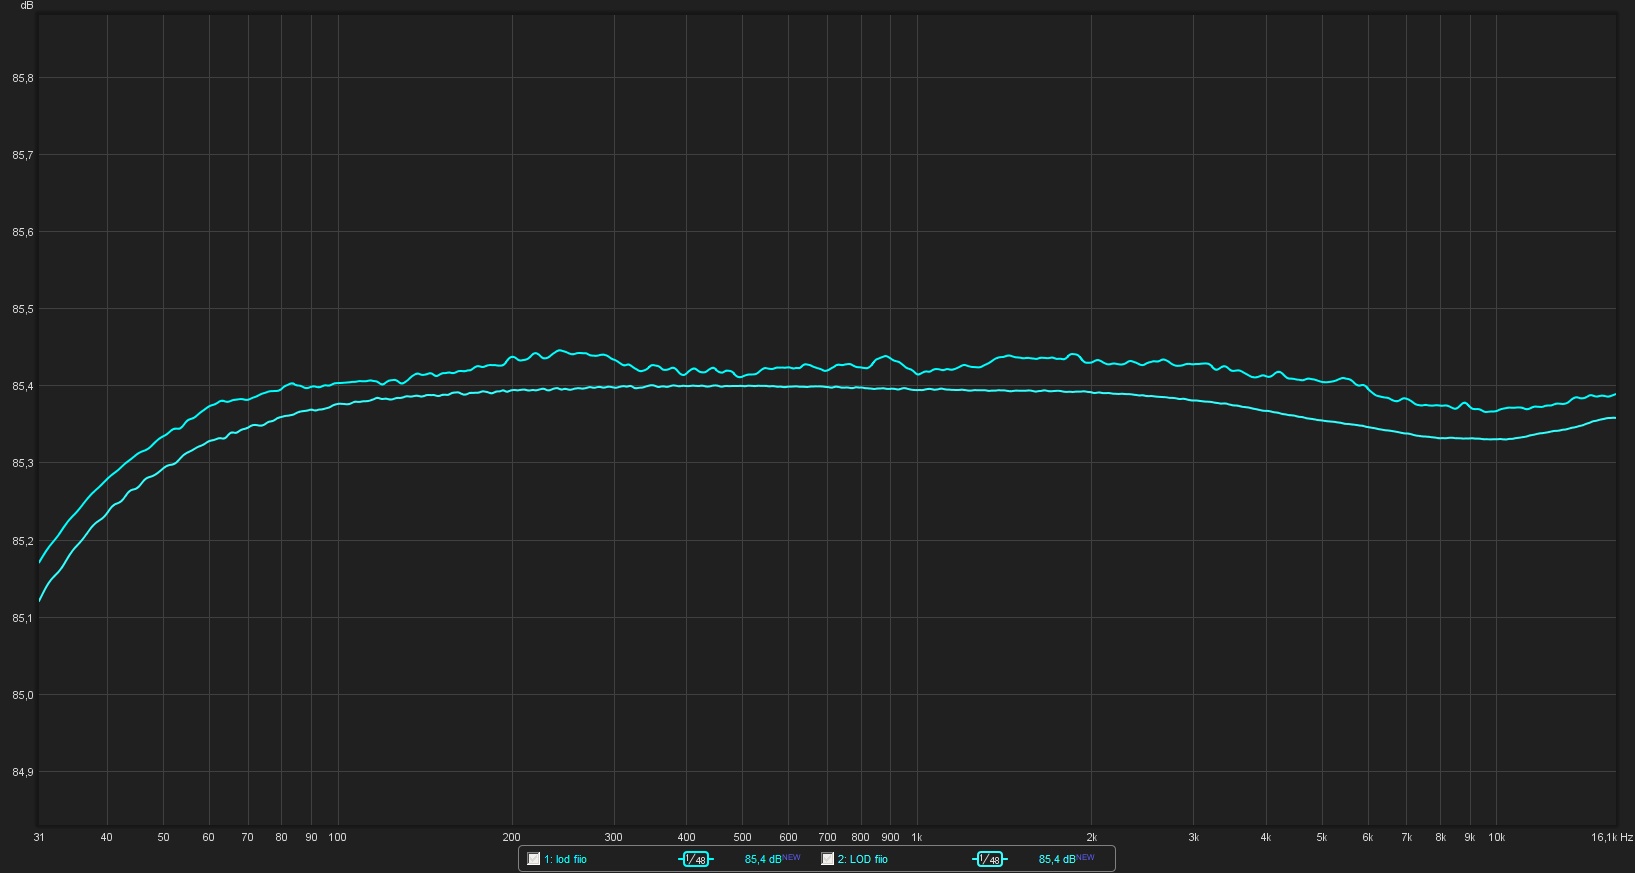Click the dB unit label on vertical axis
The width and height of the screenshot is (1635, 873).
[x=26, y=6]
